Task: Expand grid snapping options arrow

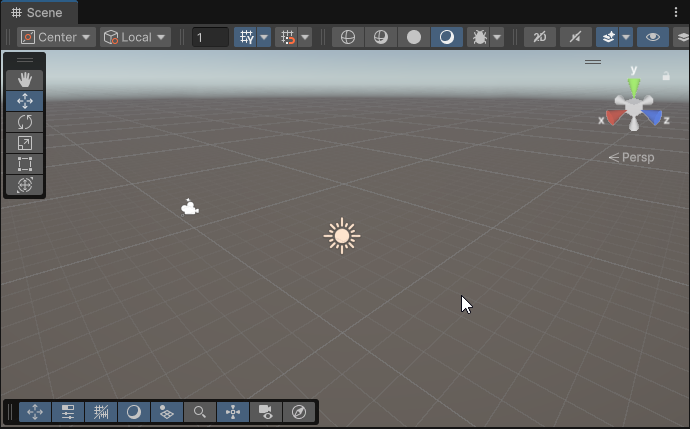Action: click(x=305, y=37)
